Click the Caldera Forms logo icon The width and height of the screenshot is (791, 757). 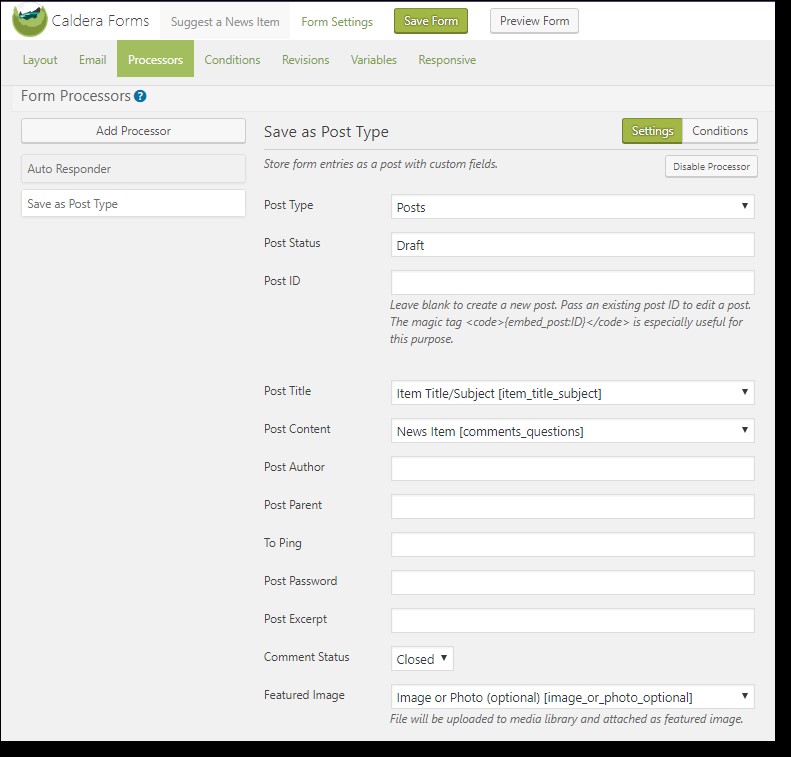point(29,21)
